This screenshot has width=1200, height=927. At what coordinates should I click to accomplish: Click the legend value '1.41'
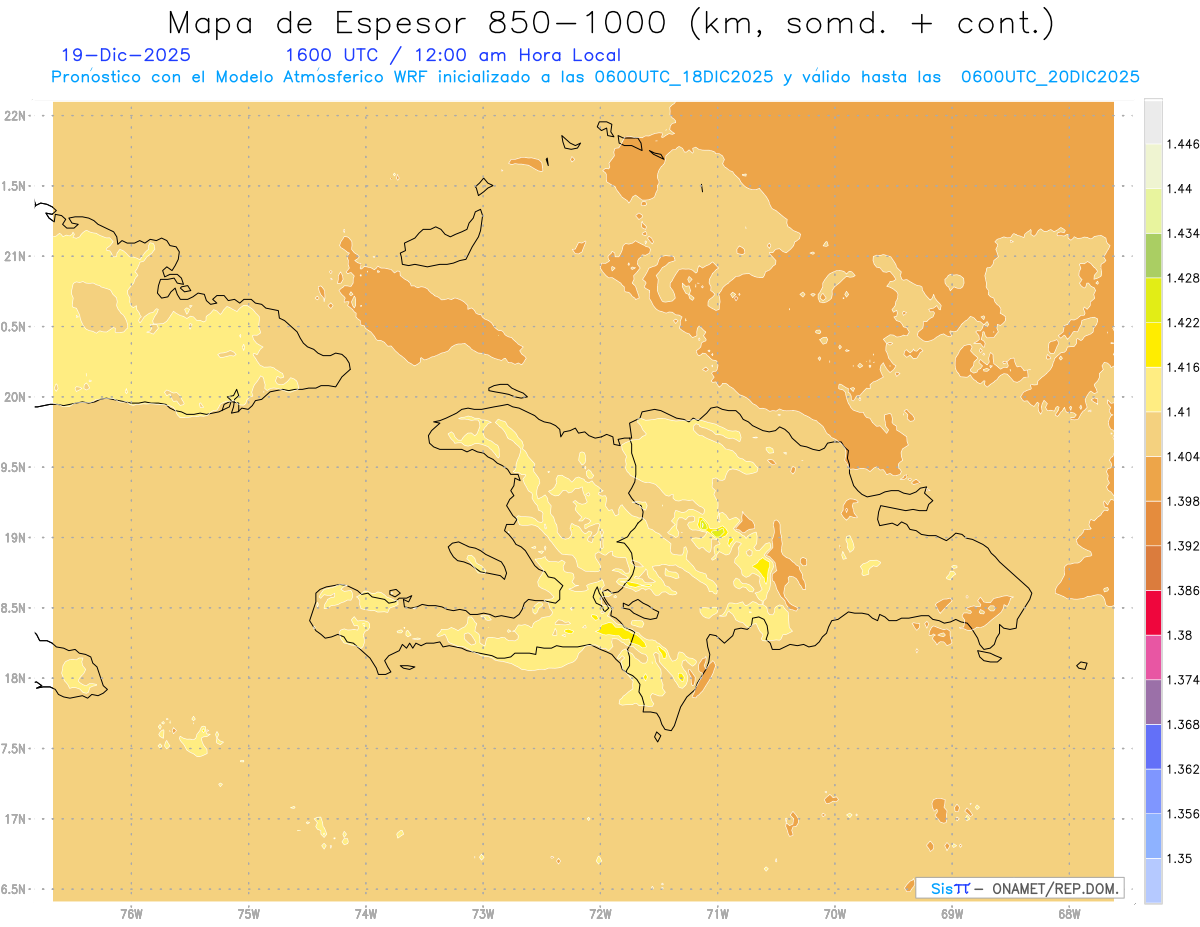[1179, 412]
